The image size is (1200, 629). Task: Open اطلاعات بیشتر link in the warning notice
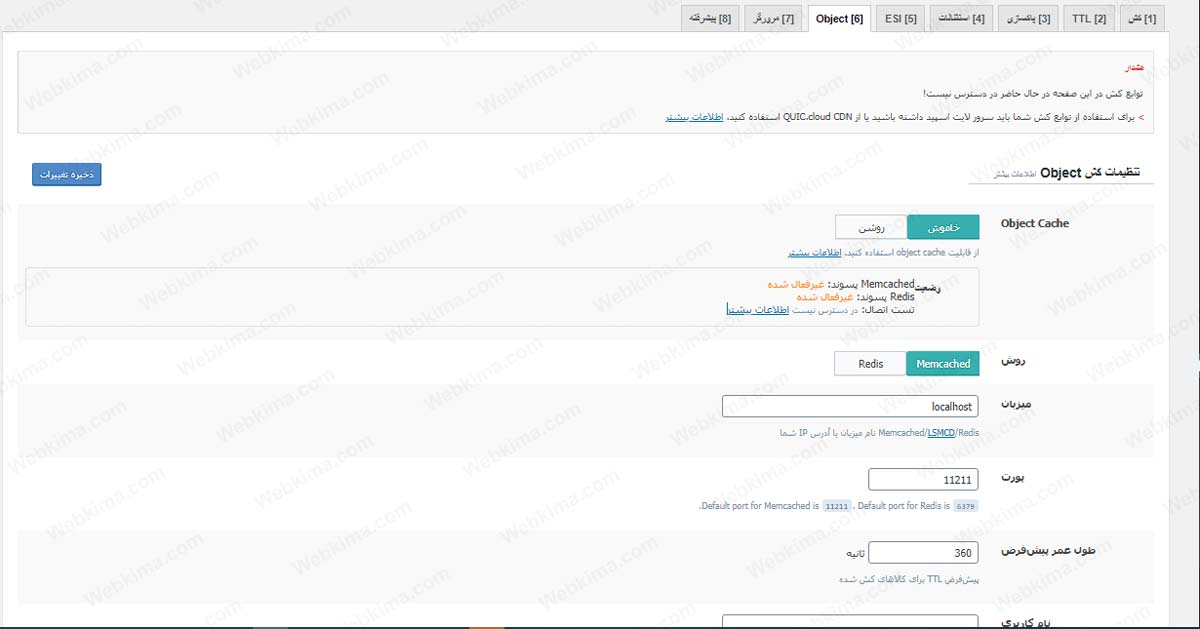click(695, 117)
